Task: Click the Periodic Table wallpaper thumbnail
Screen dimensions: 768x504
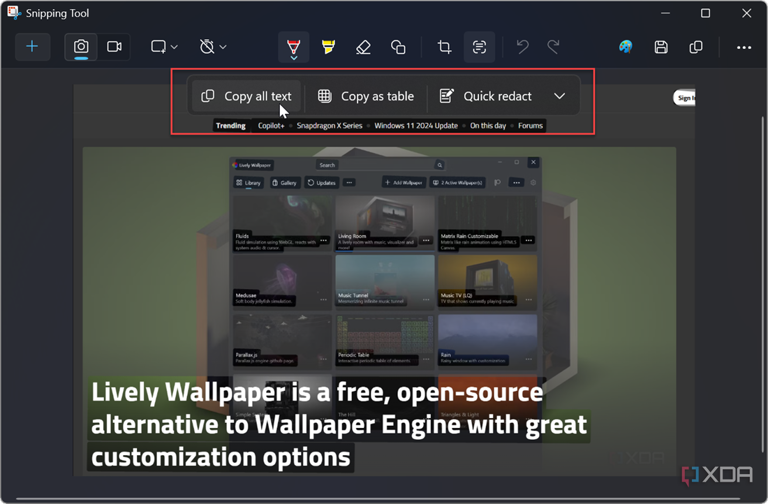Action: 385,342
